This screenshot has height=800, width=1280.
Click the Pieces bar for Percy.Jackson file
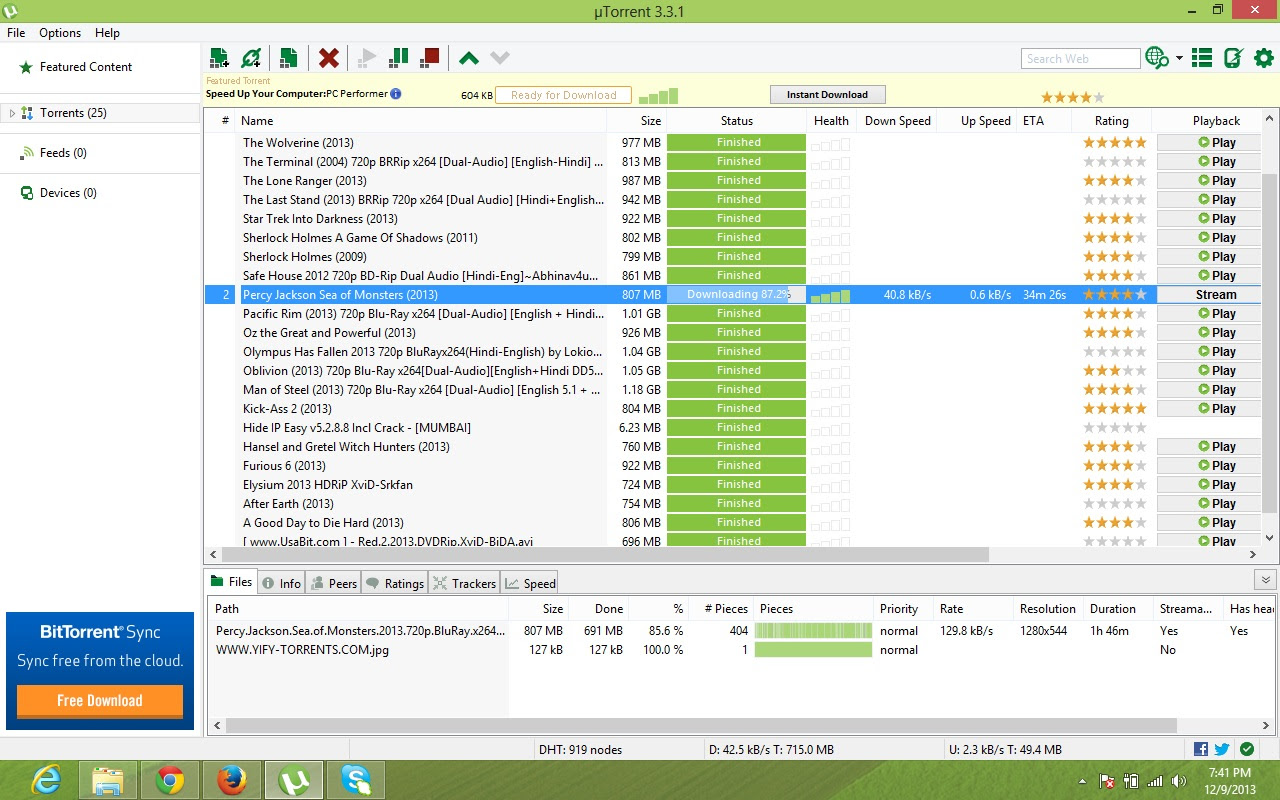pyautogui.click(x=813, y=631)
